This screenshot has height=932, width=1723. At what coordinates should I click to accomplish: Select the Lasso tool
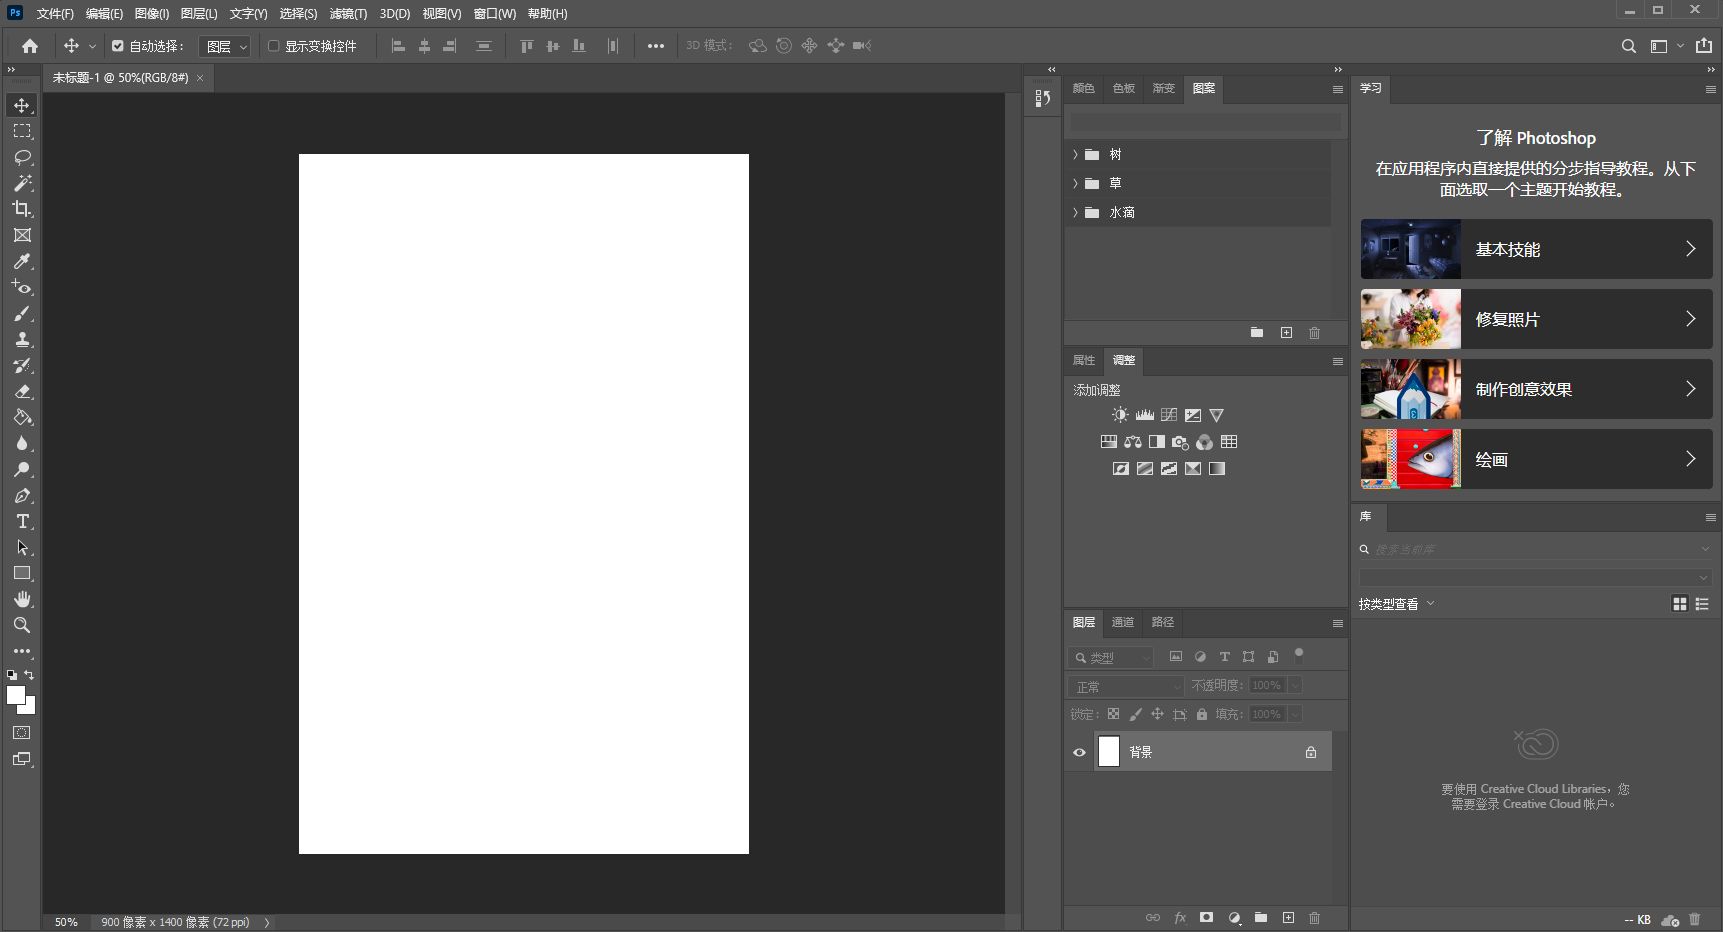(x=22, y=157)
